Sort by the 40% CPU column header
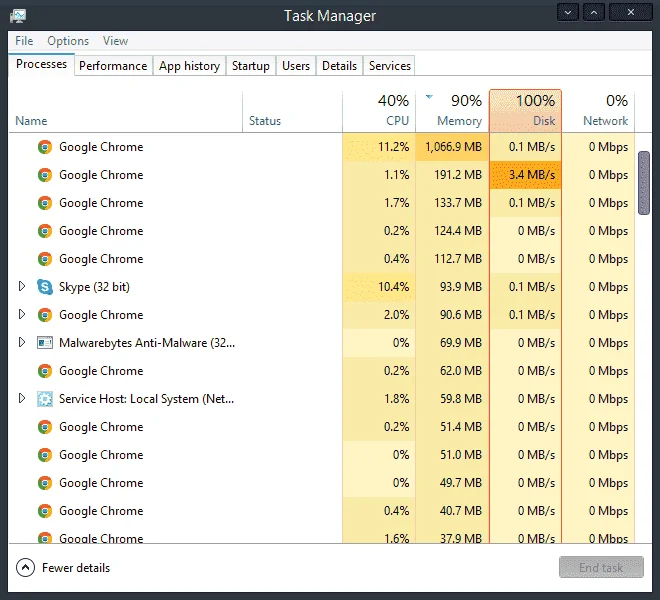The height and width of the screenshot is (600, 660). point(379,111)
